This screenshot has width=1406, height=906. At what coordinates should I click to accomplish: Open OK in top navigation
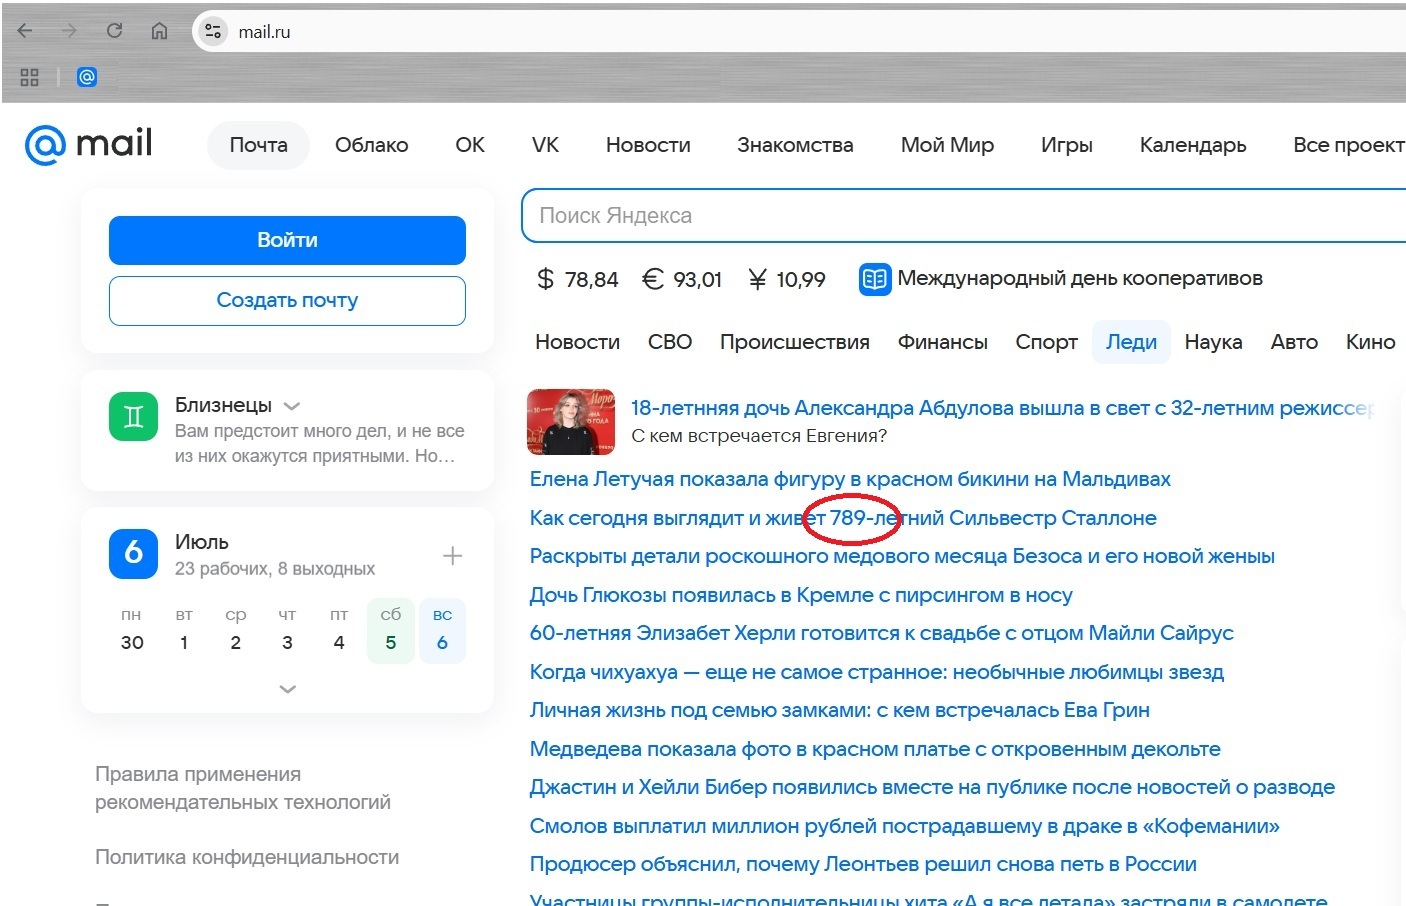470,145
